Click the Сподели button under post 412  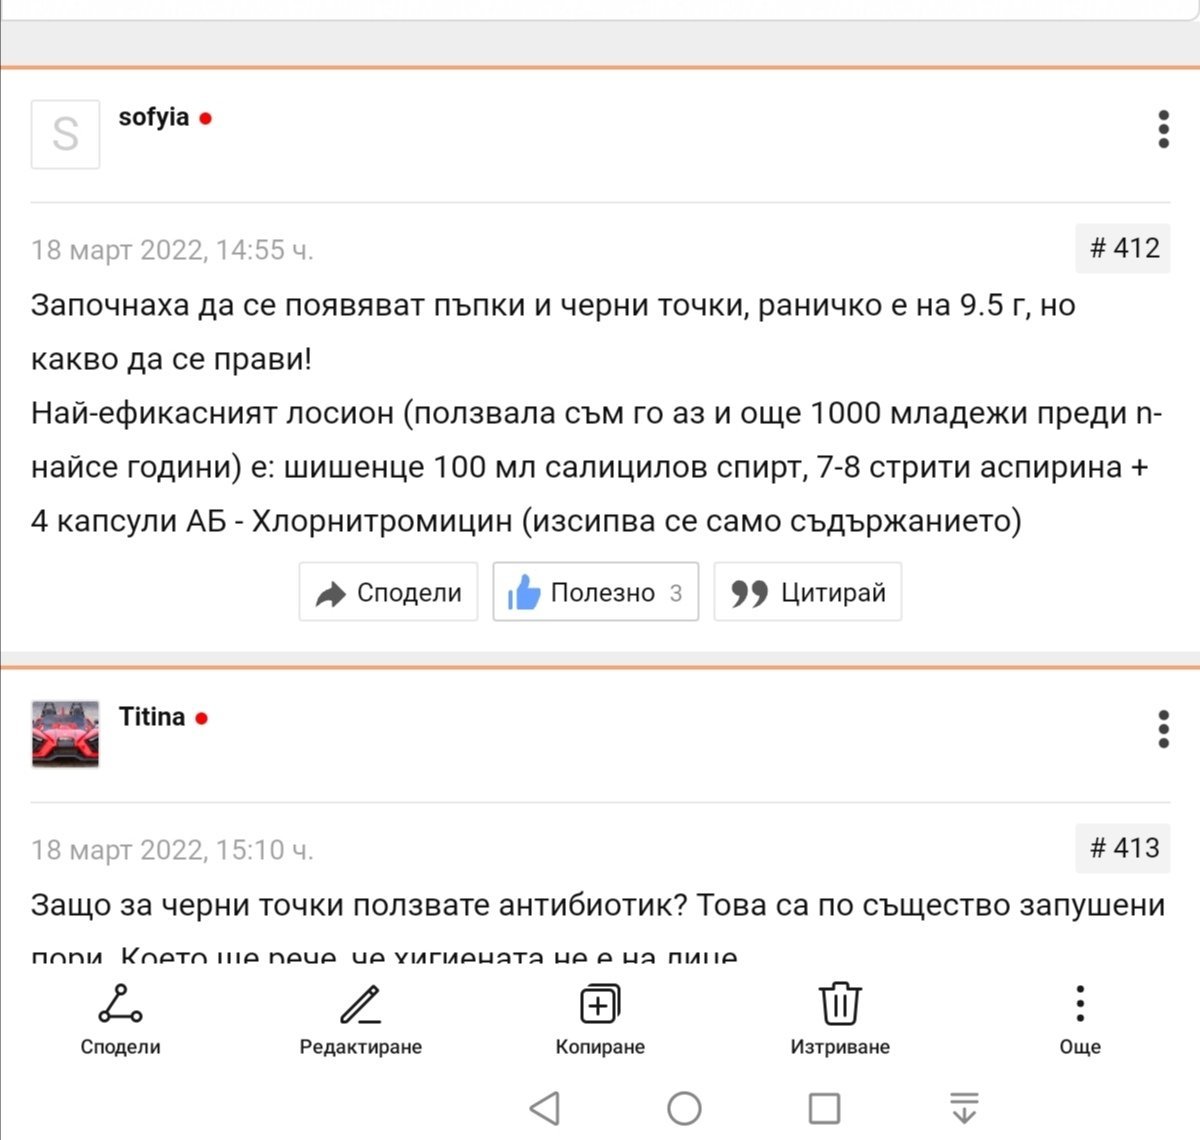pos(388,592)
